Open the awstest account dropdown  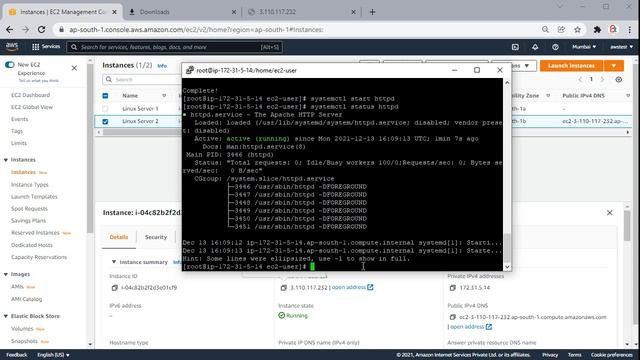(621, 47)
